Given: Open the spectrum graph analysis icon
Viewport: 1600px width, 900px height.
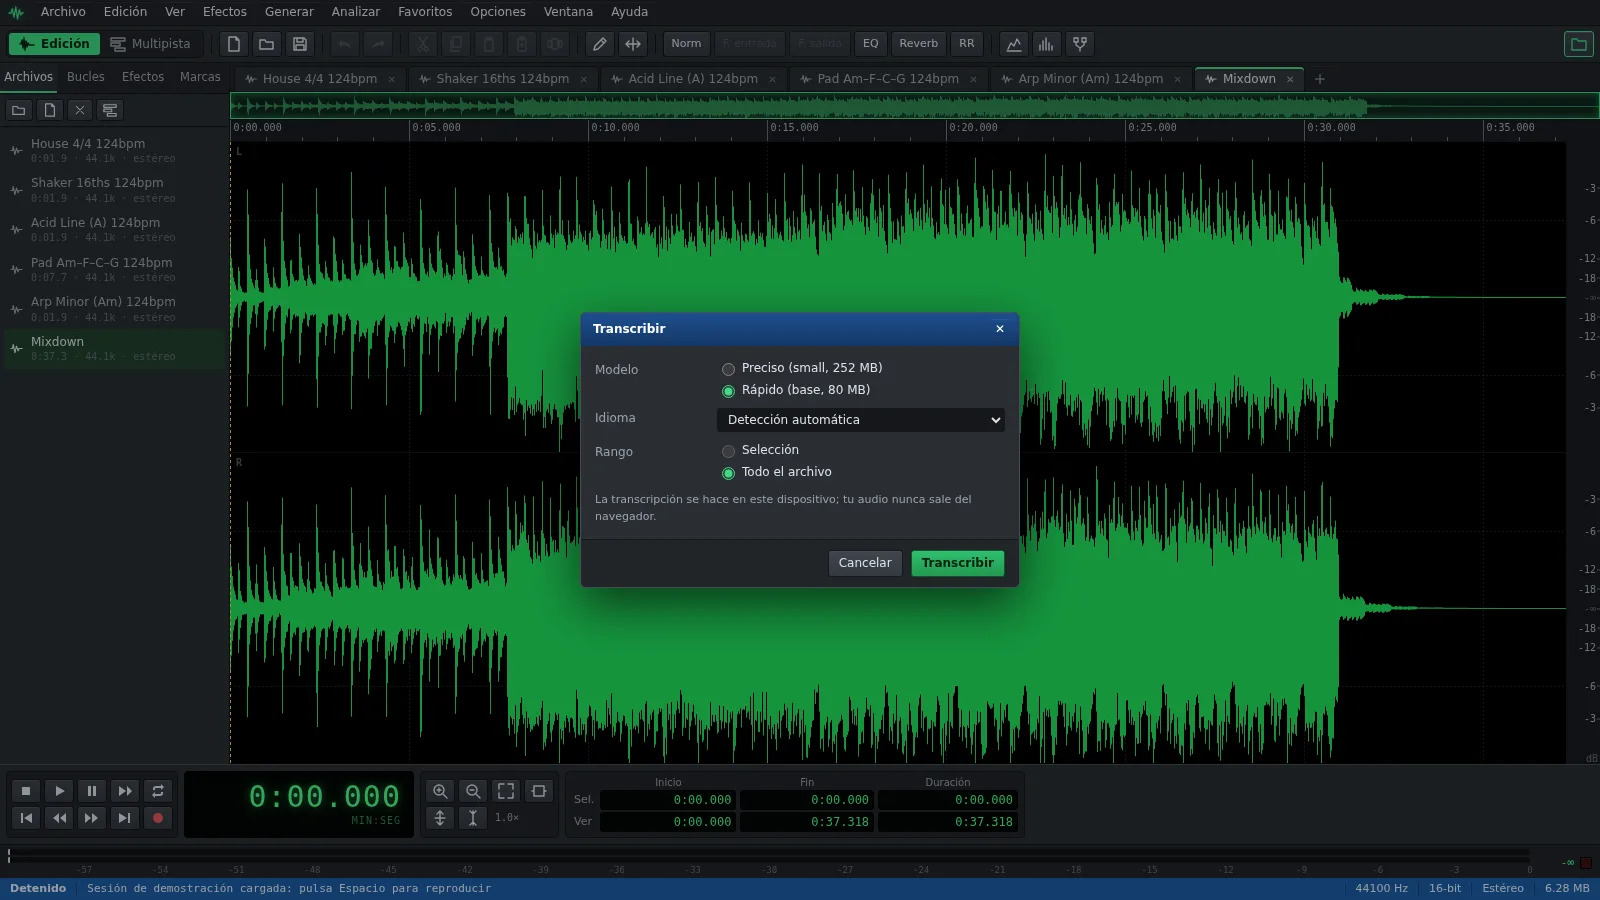Looking at the screenshot, I should click(x=1014, y=44).
